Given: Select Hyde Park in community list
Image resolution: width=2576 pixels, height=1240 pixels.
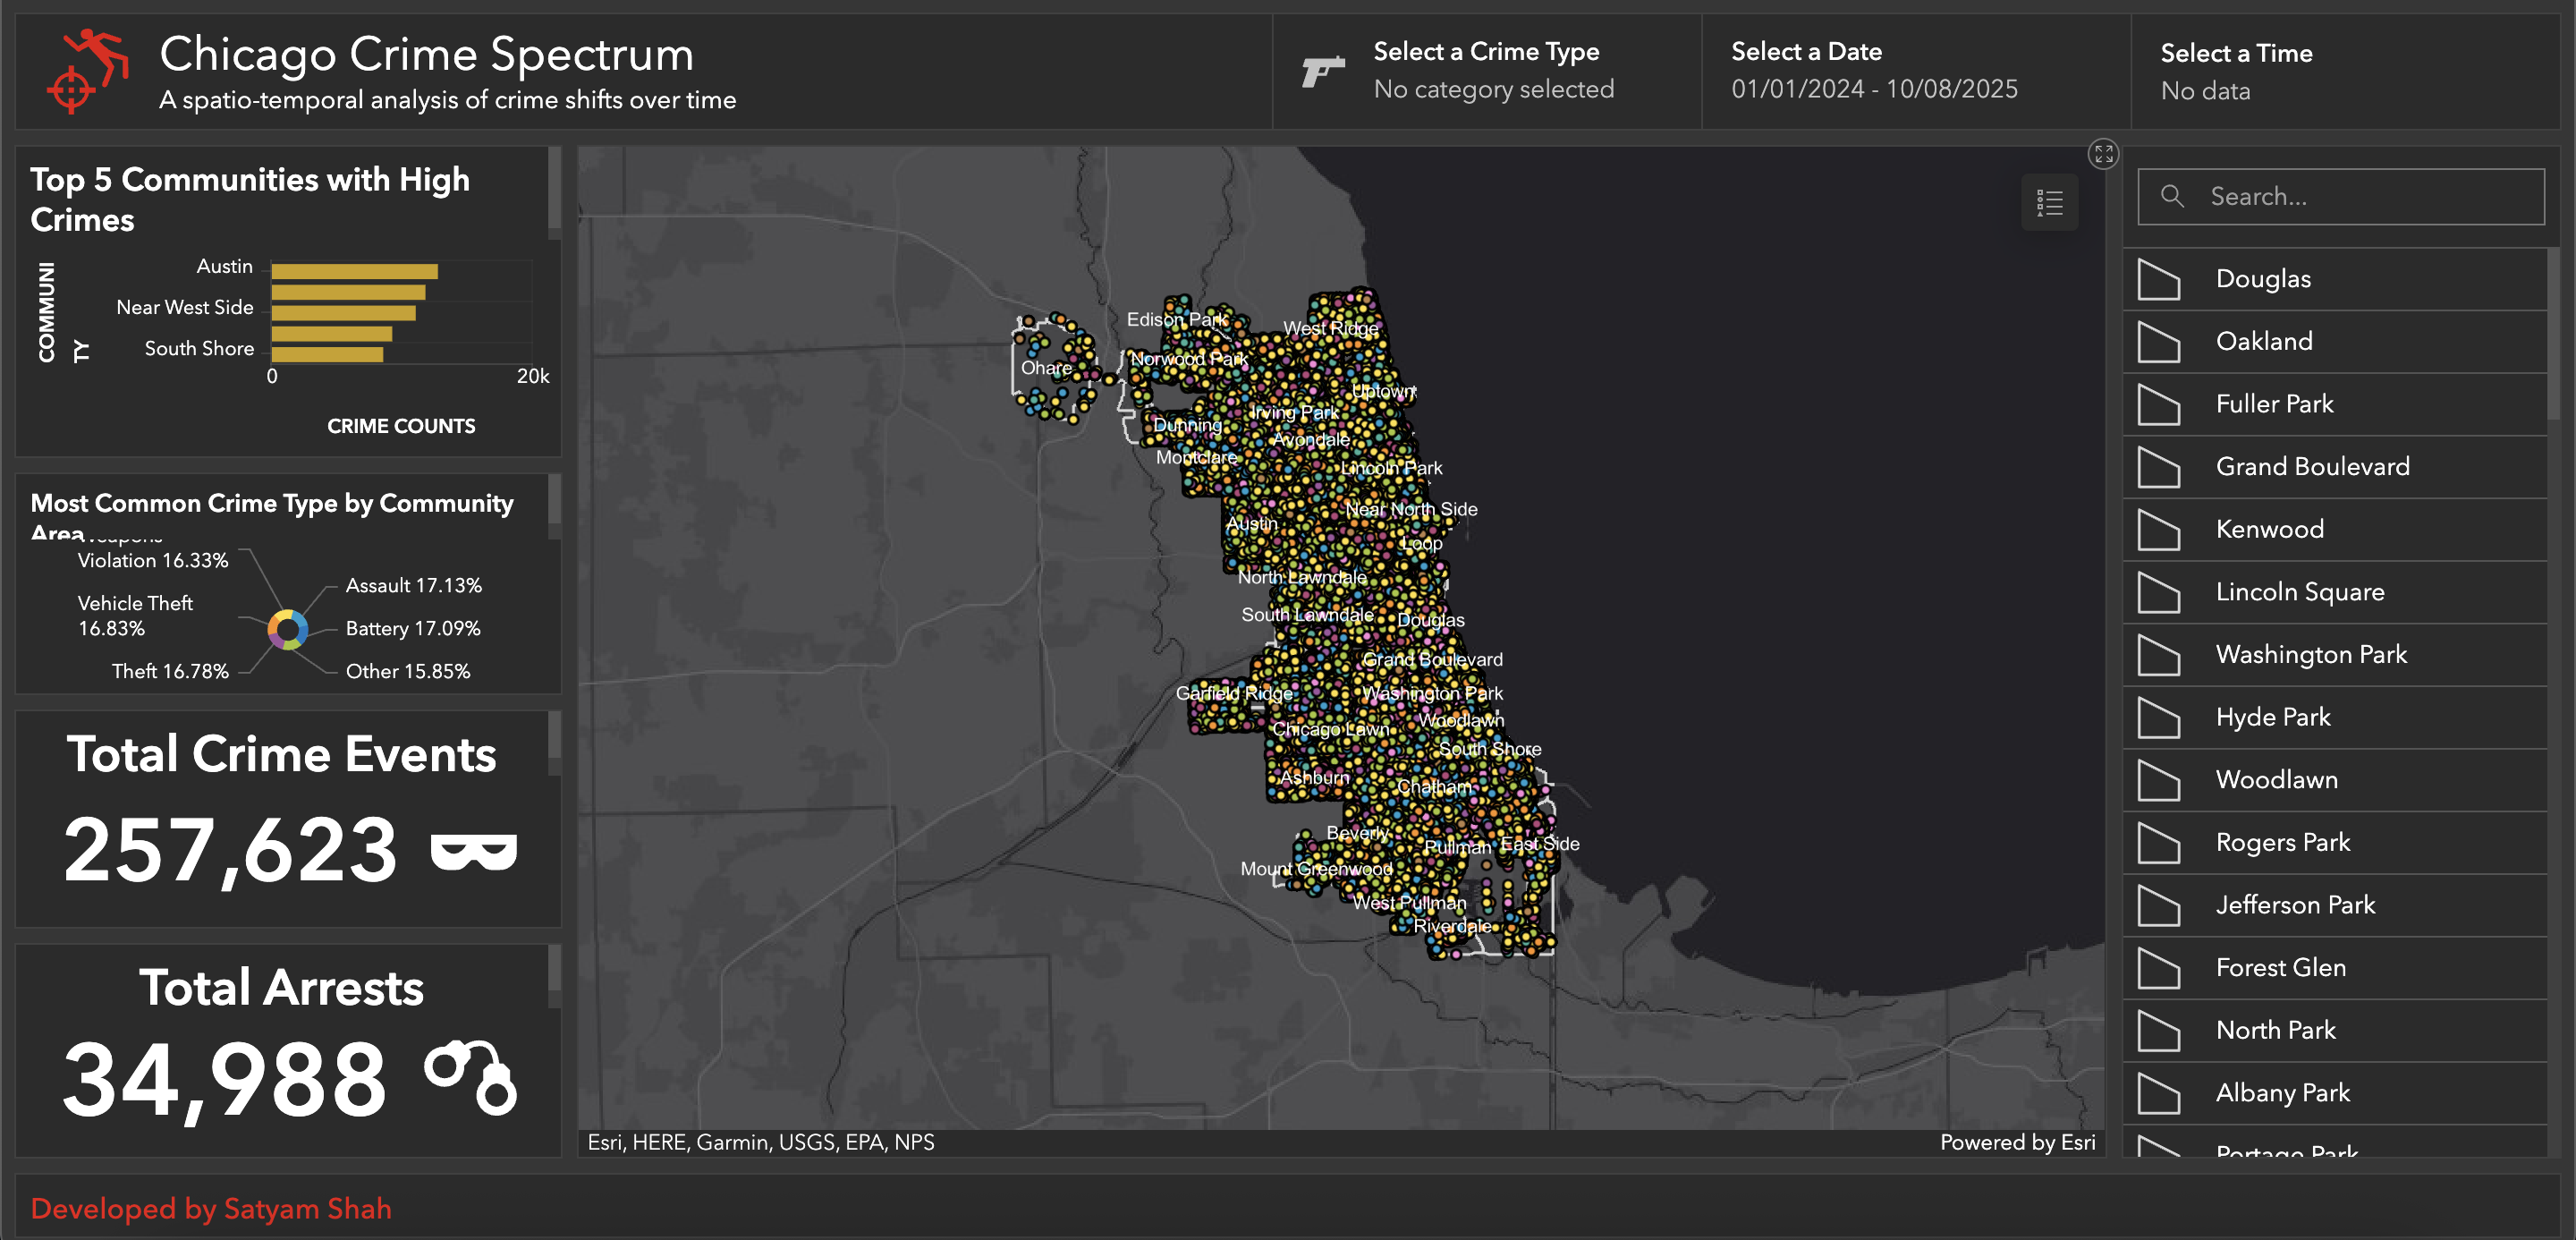Looking at the screenshot, I should pos(2272,717).
